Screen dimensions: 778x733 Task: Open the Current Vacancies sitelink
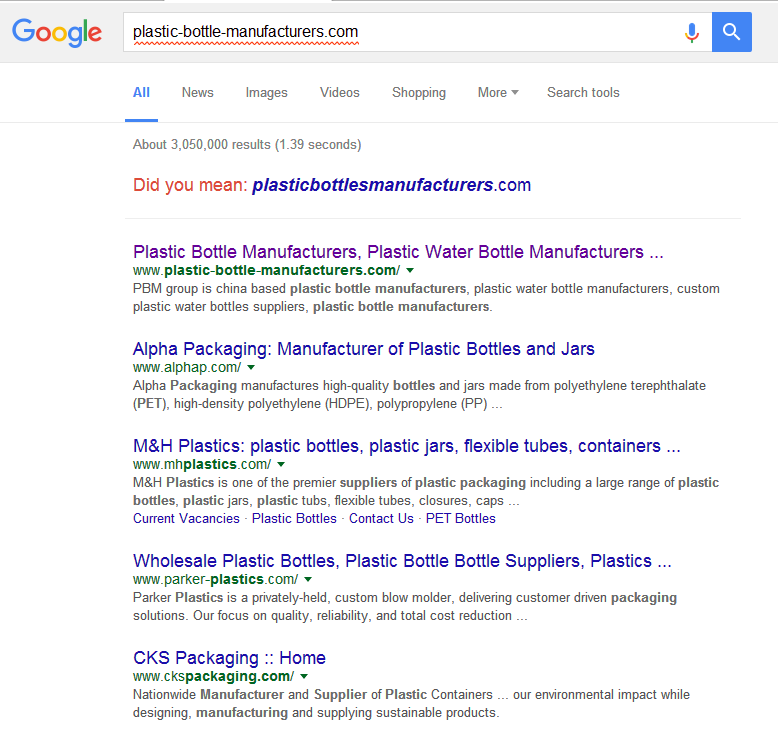(186, 519)
